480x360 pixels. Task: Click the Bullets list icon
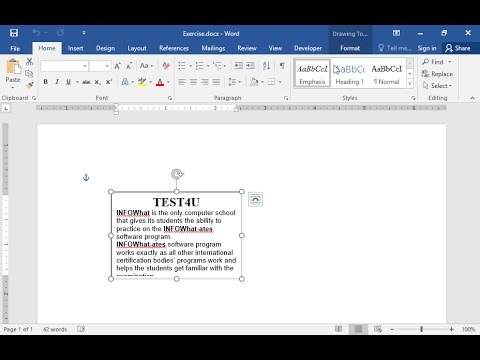click(182, 66)
